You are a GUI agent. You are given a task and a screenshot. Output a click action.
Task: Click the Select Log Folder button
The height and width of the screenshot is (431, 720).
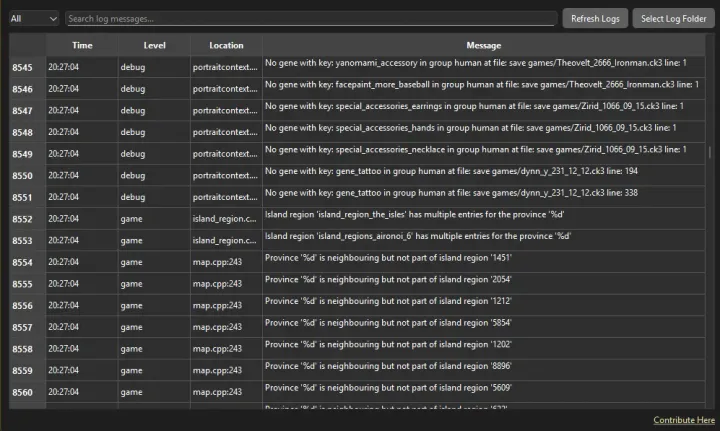pos(673,19)
